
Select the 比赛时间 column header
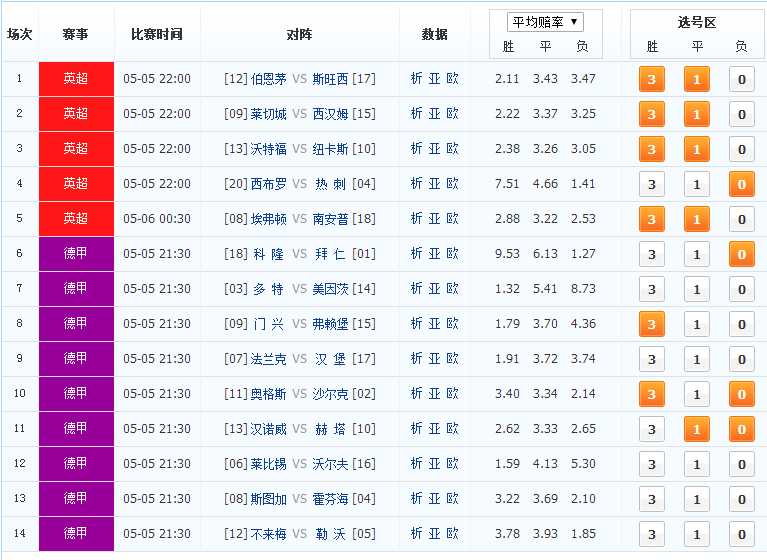(157, 34)
